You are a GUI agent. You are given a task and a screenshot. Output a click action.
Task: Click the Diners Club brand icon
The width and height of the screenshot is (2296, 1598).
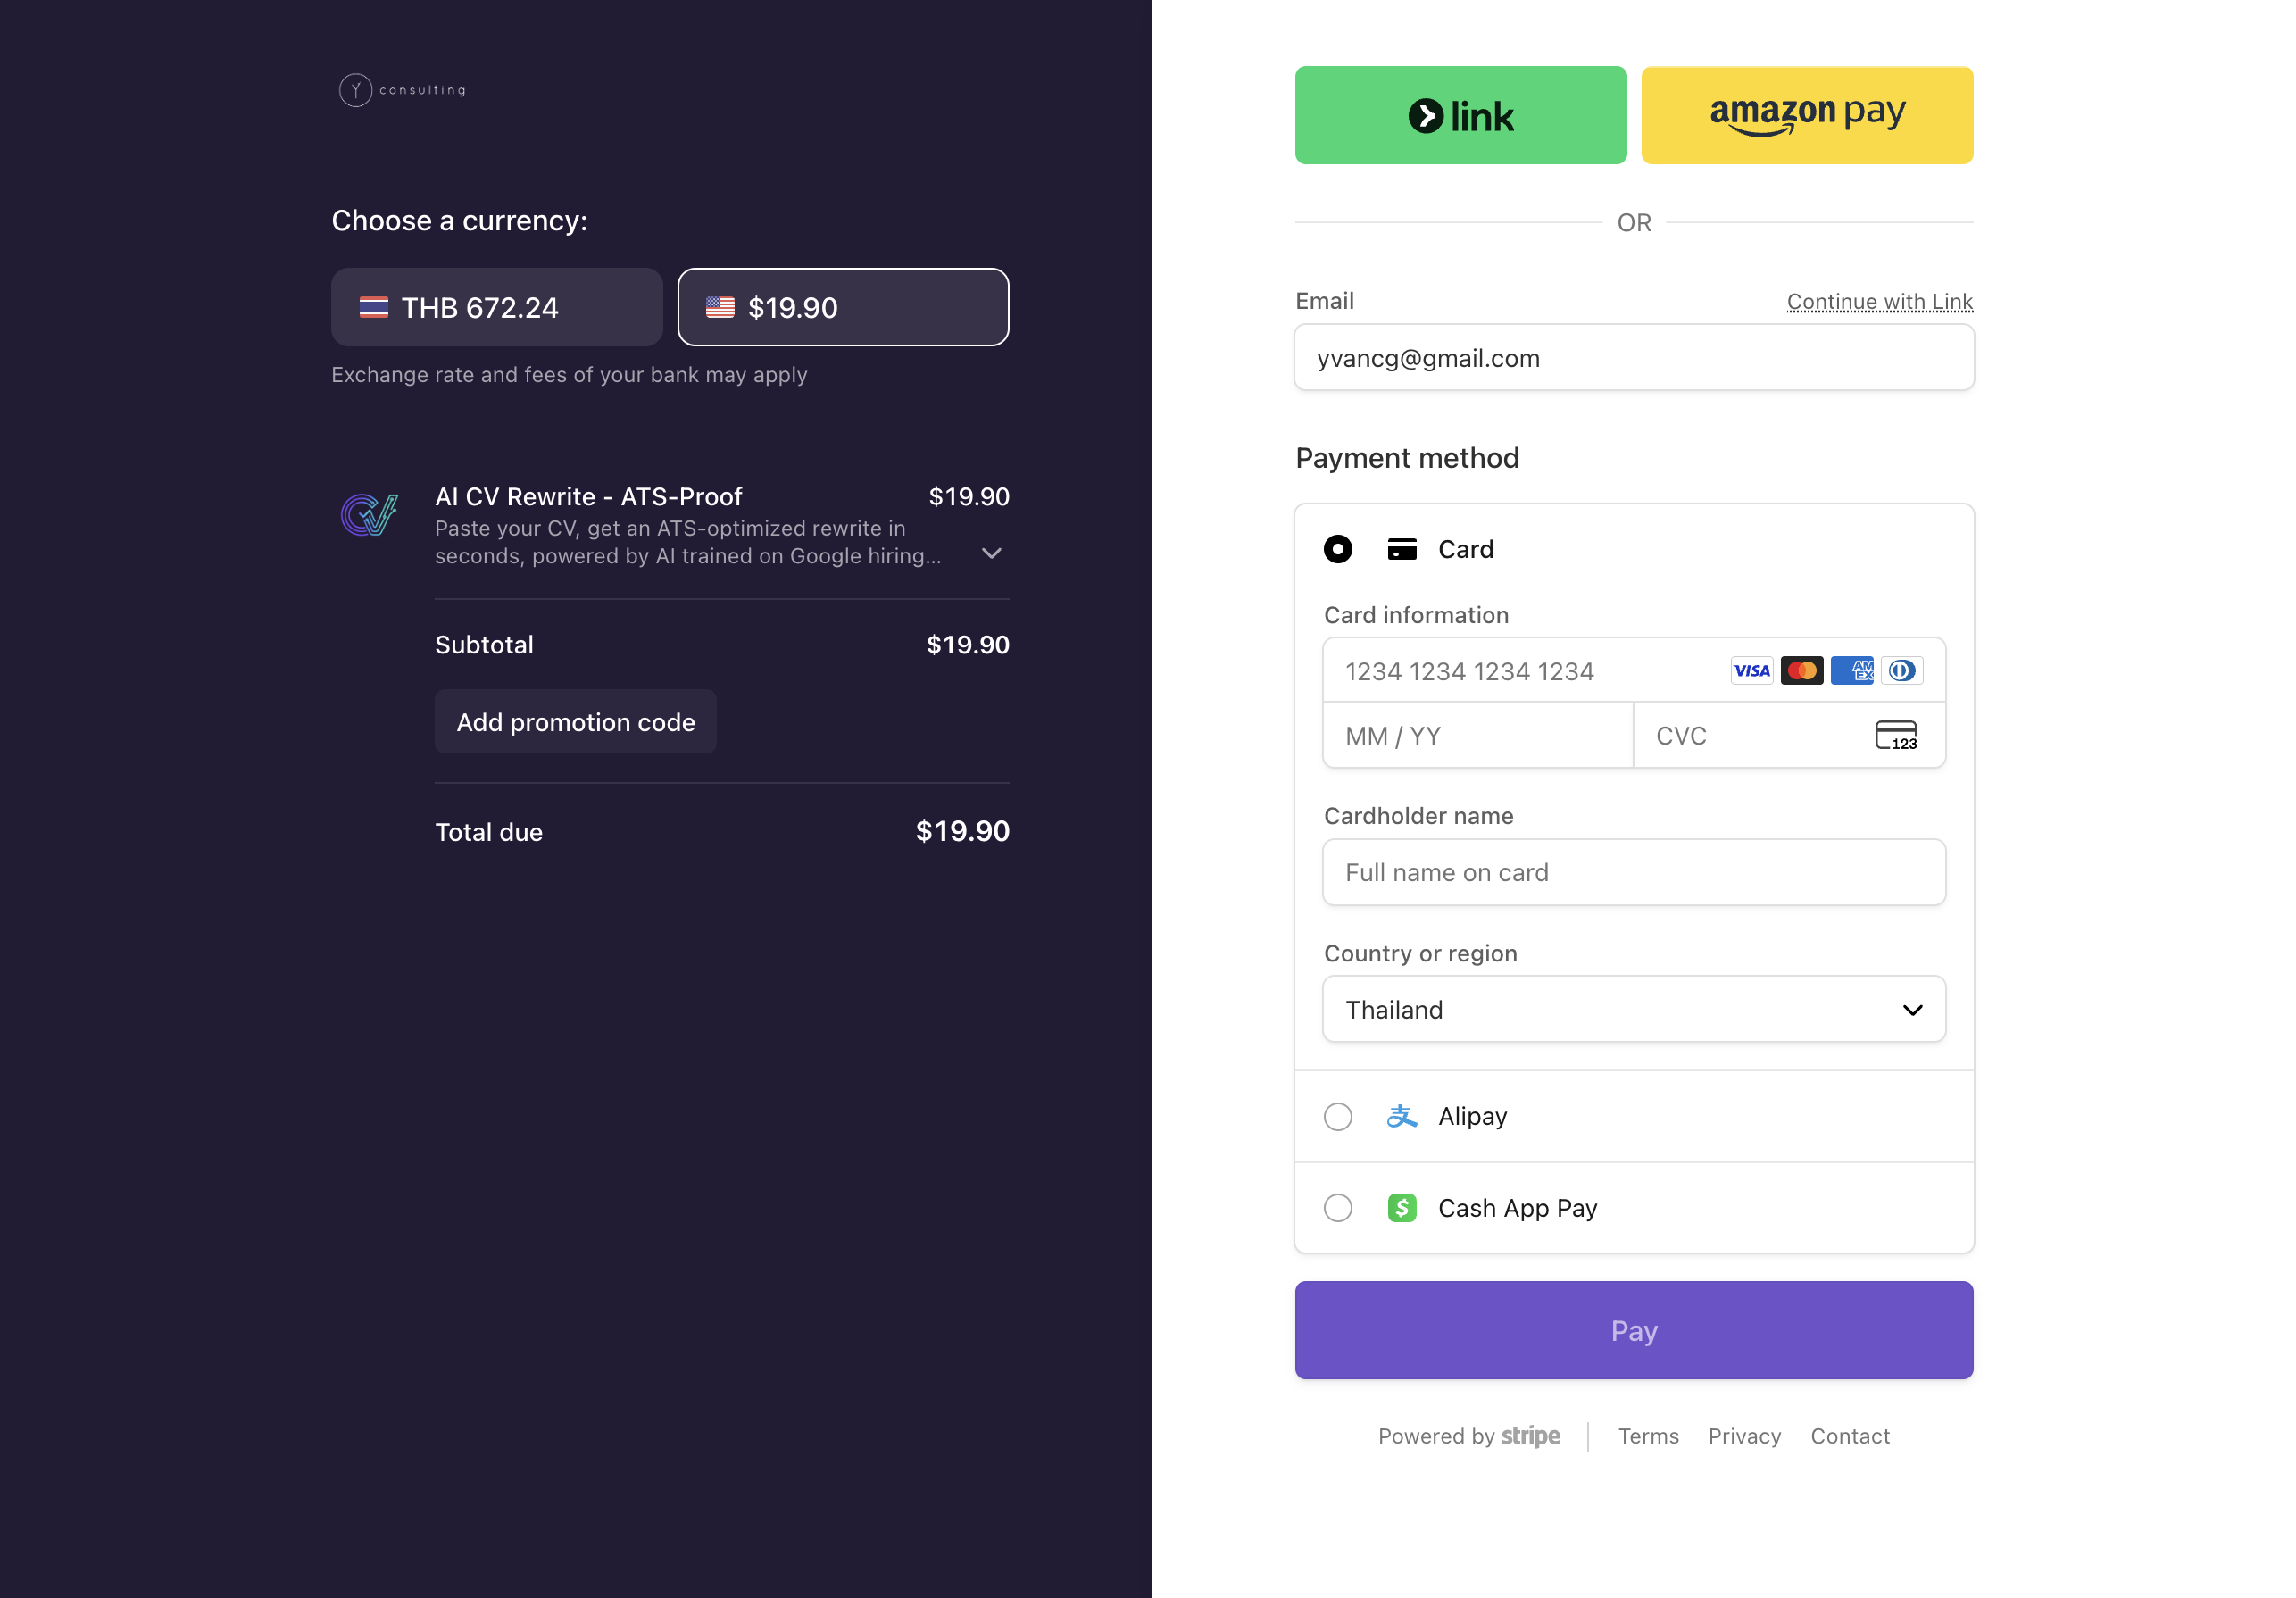[x=1901, y=671]
